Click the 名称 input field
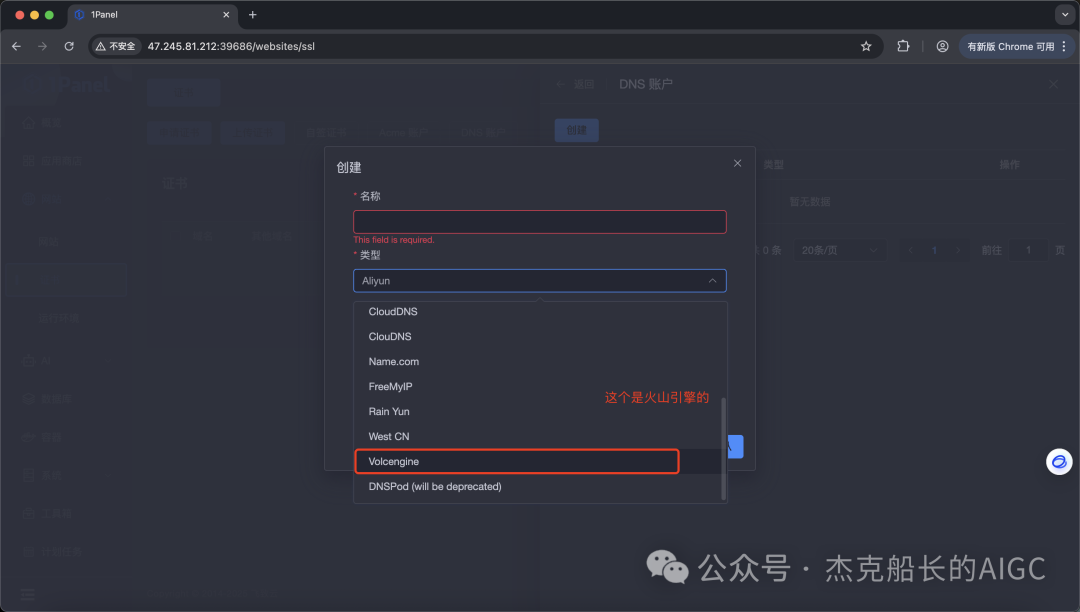The width and height of the screenshot is (1080, 612). [x=539, y=222]
